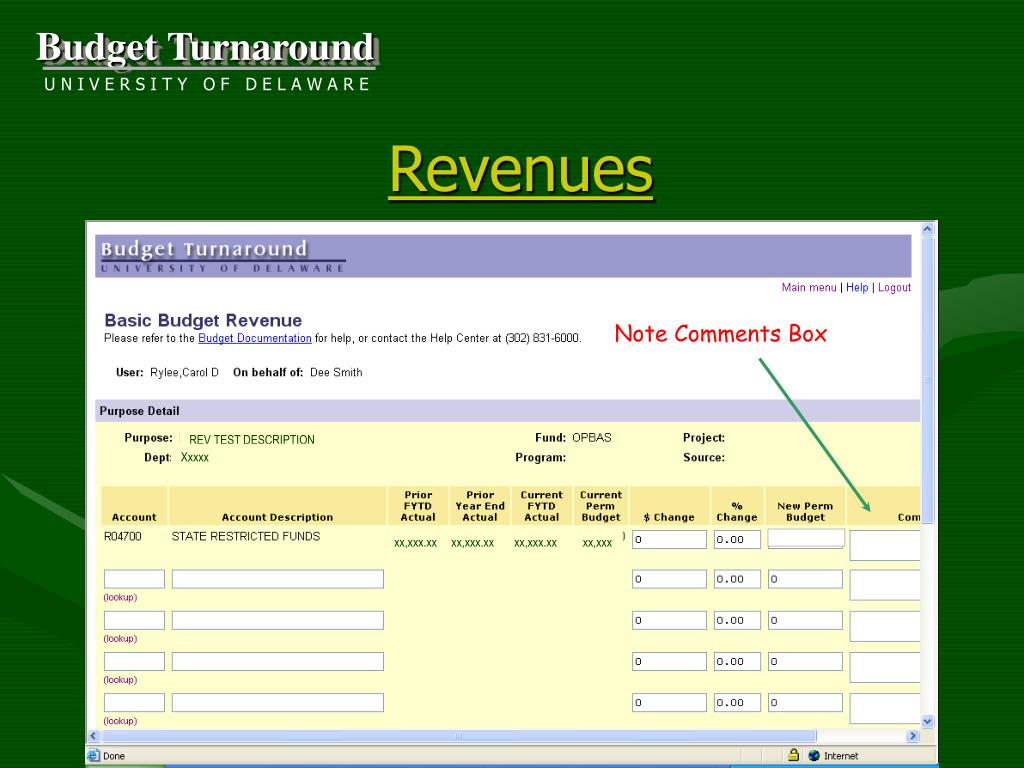
Task: Open the Budget Documentation link
Action: click(255, 338)
